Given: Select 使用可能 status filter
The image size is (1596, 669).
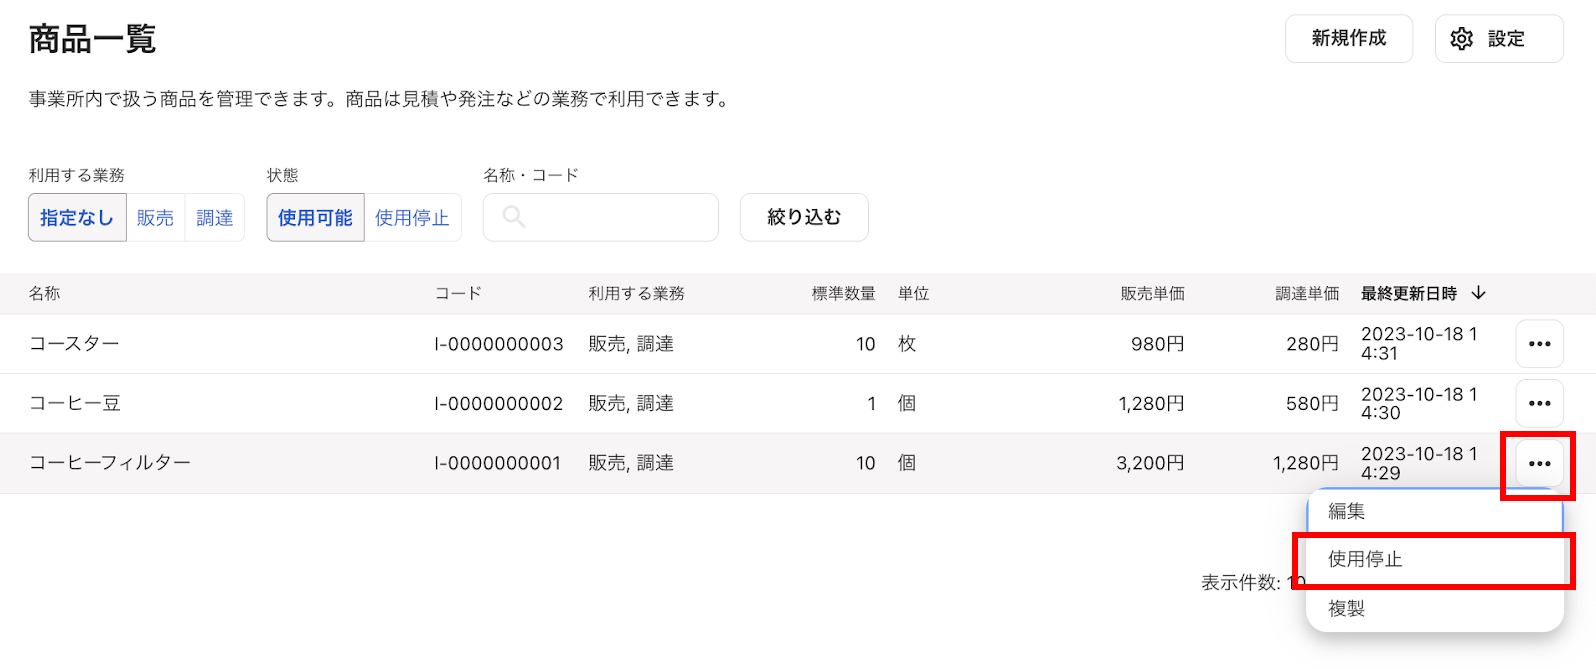Looking at the screenshot, I should tap(315, 218).
